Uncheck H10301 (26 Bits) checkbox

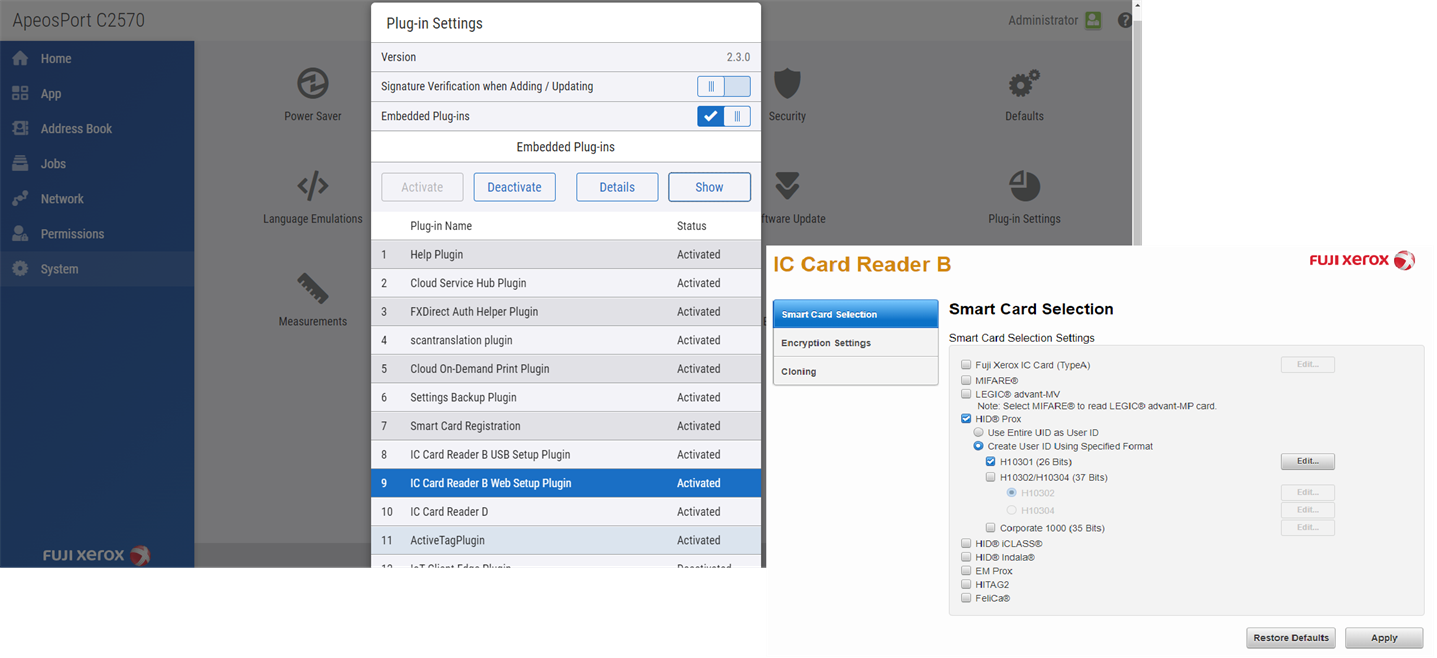pyautogui.click(x=991, y=462)
